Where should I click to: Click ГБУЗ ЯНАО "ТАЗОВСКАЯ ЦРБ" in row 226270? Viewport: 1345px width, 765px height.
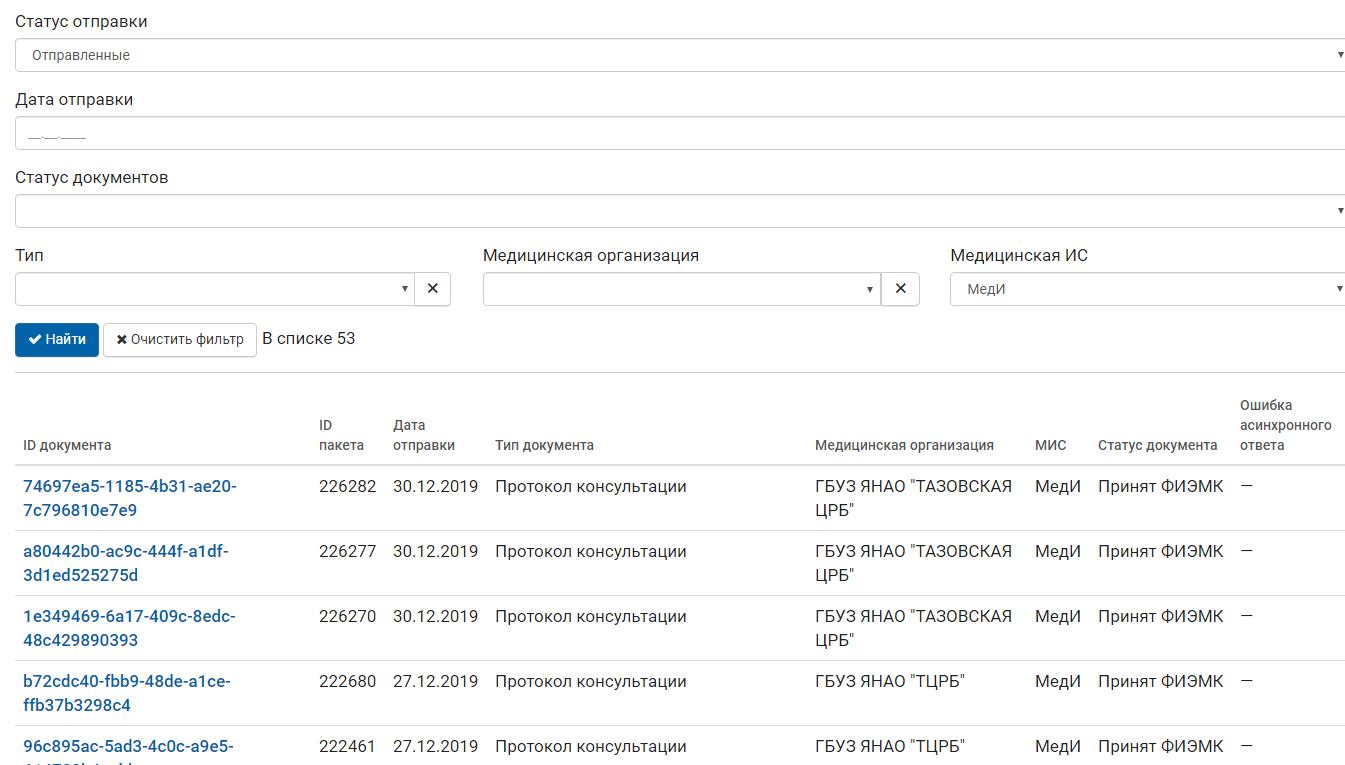click(913, 628)
